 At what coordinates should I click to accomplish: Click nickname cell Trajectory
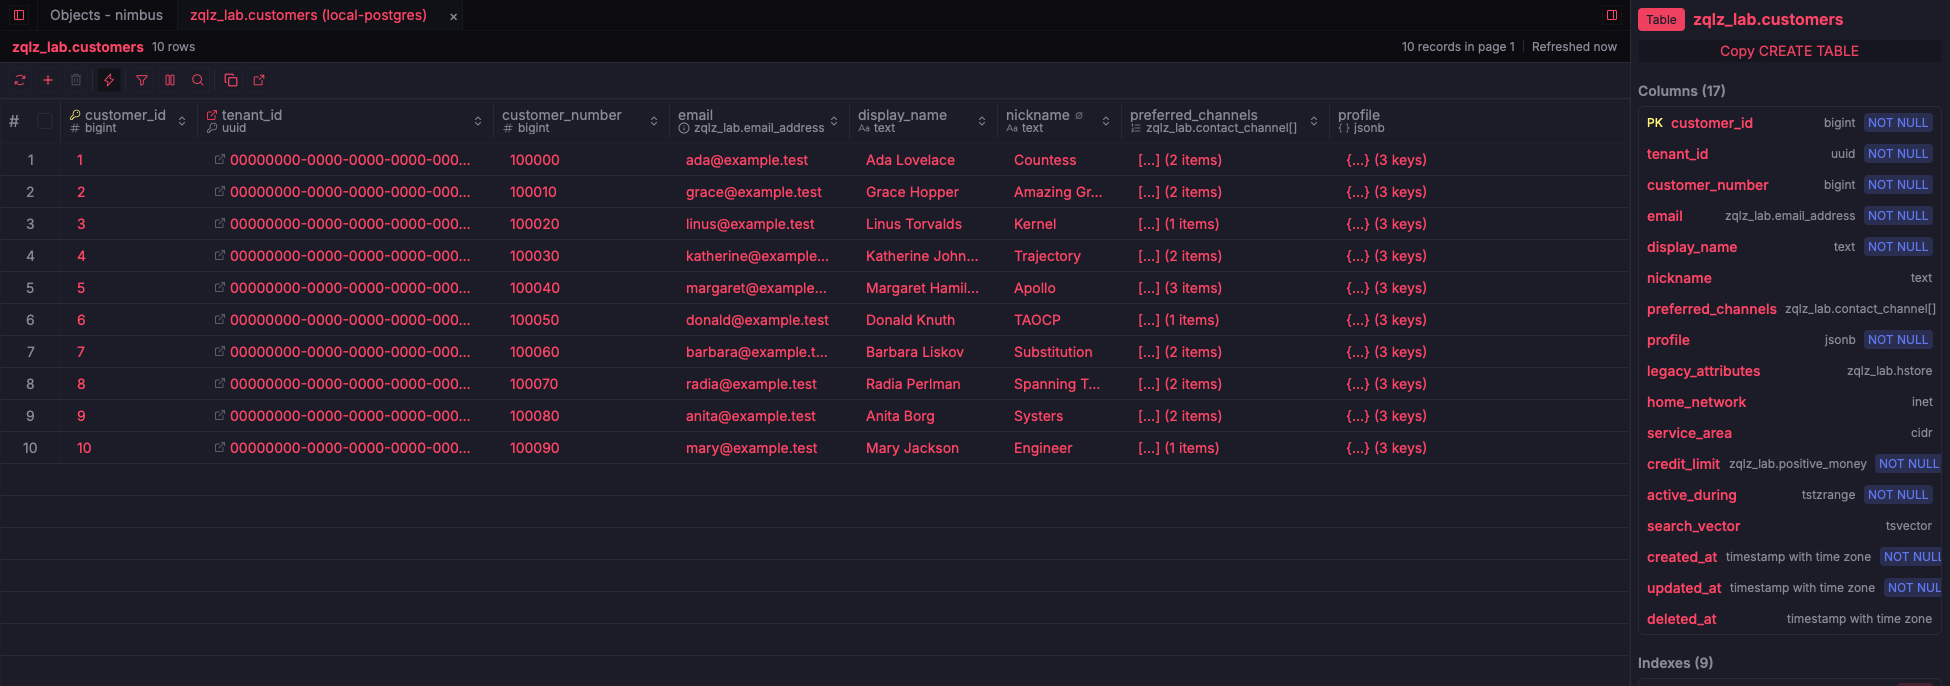(x=1047, y=256)
